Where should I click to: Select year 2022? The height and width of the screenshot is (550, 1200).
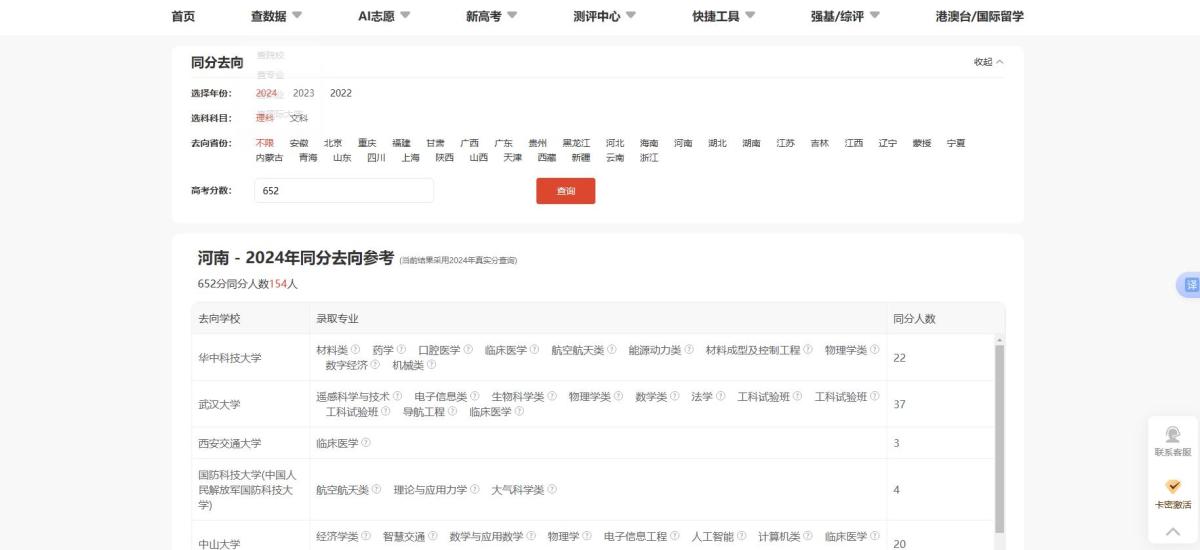pos(341,93)
